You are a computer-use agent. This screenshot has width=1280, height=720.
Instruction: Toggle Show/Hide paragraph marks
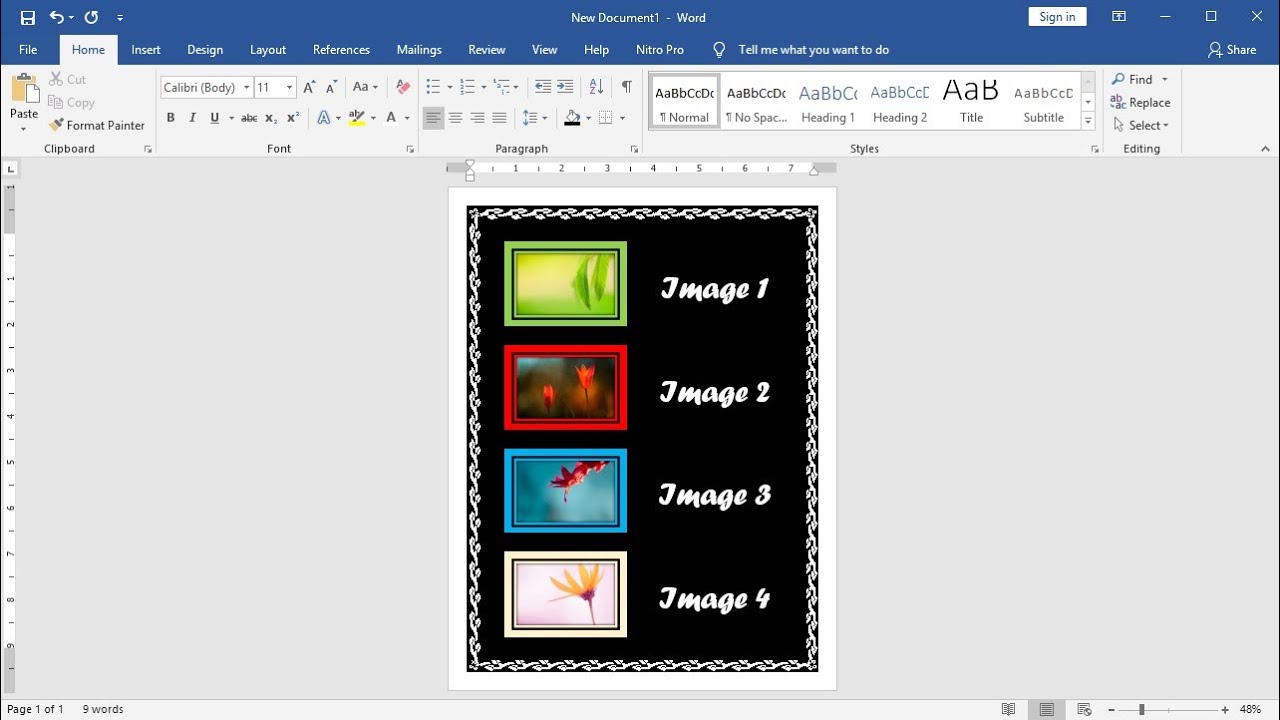(626, 87)
